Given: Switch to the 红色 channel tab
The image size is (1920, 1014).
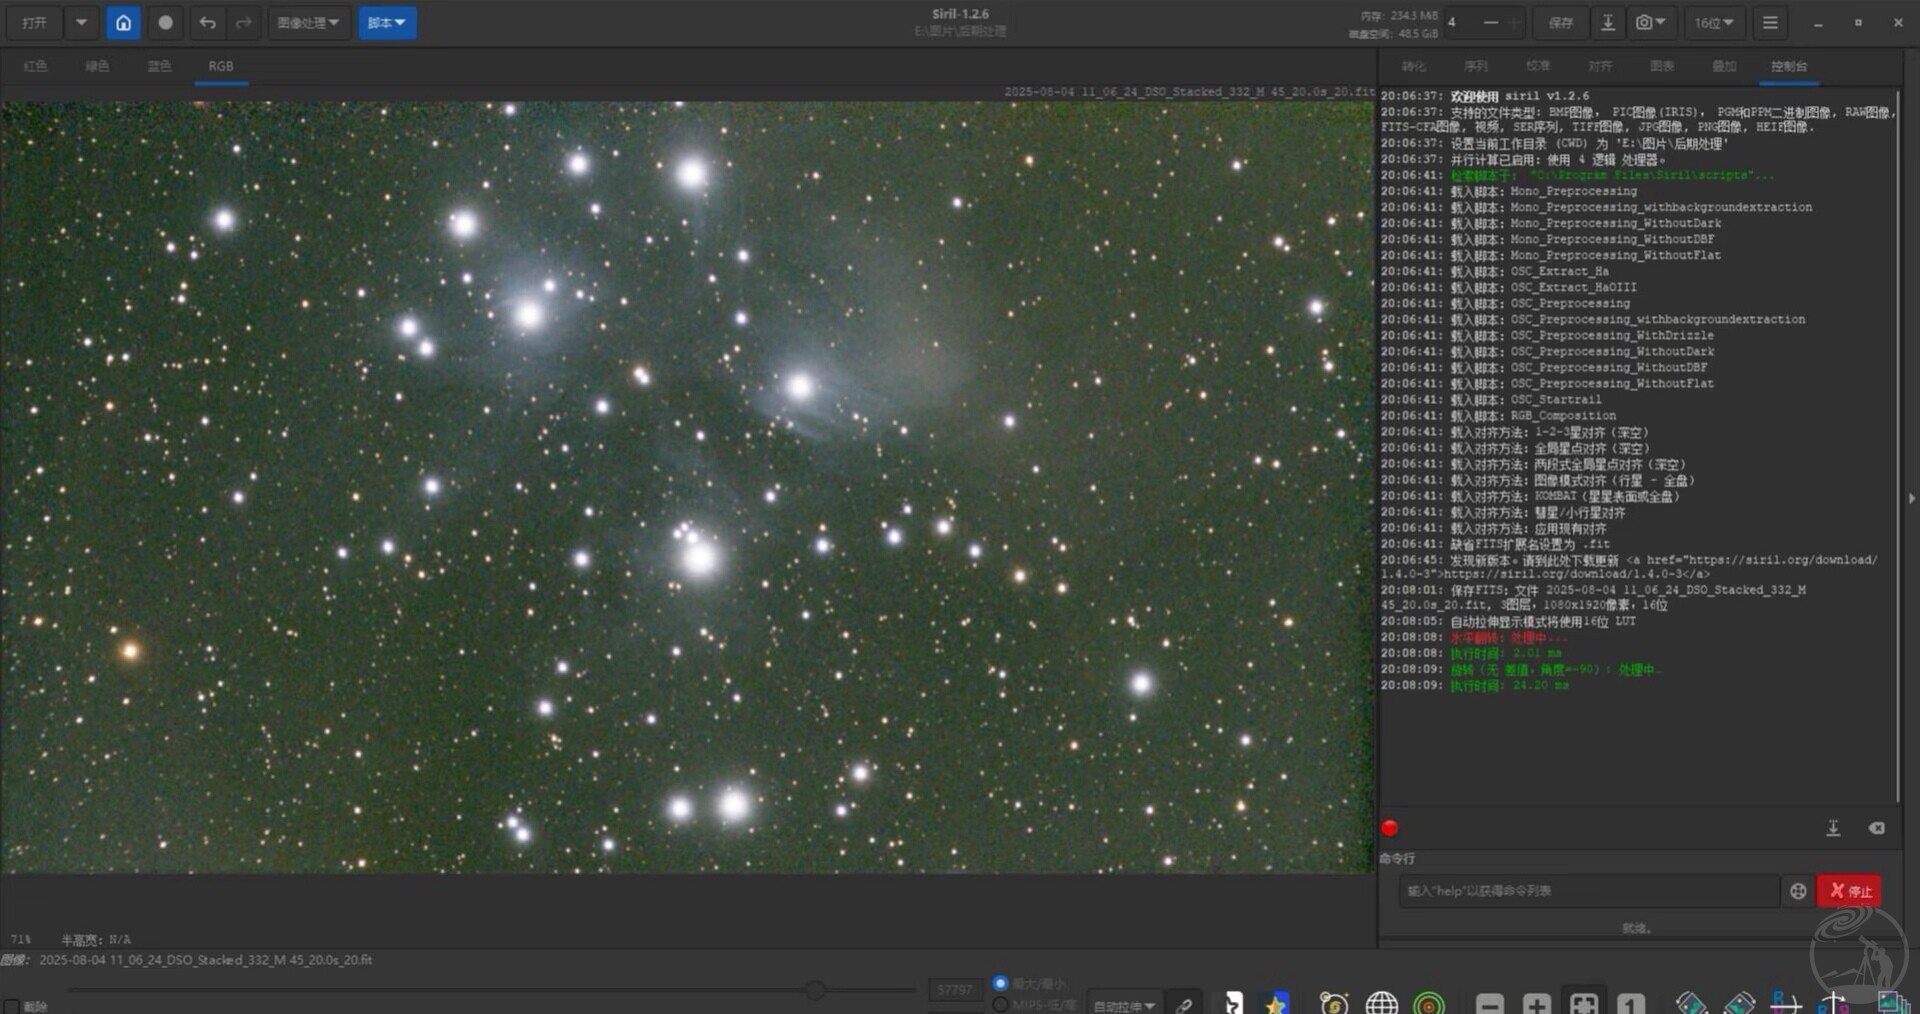Looking at the screenshot, I should tap(35, 66).
